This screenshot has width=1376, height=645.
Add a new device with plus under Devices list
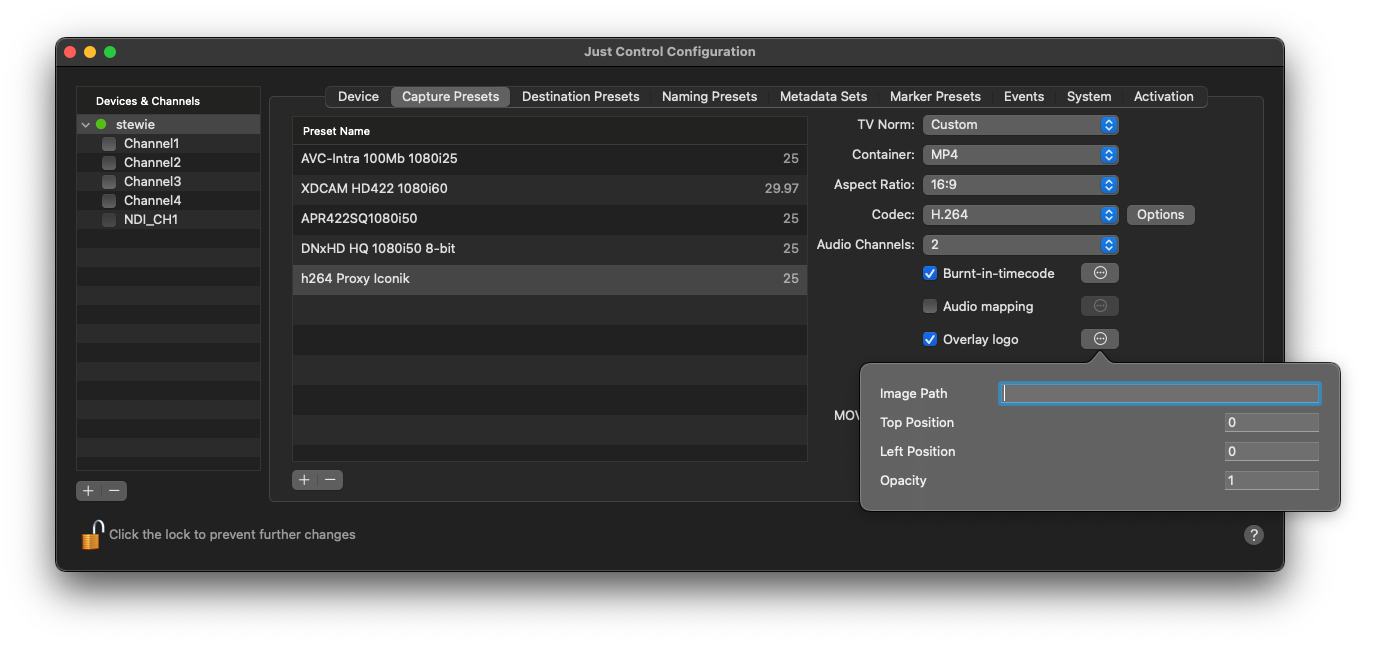coord(88,491)
